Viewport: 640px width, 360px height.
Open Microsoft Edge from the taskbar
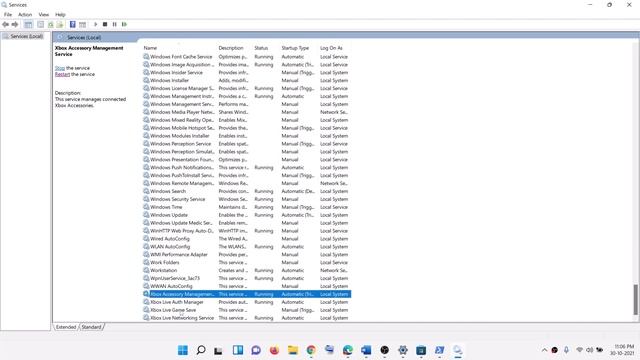tap(348, 350)
